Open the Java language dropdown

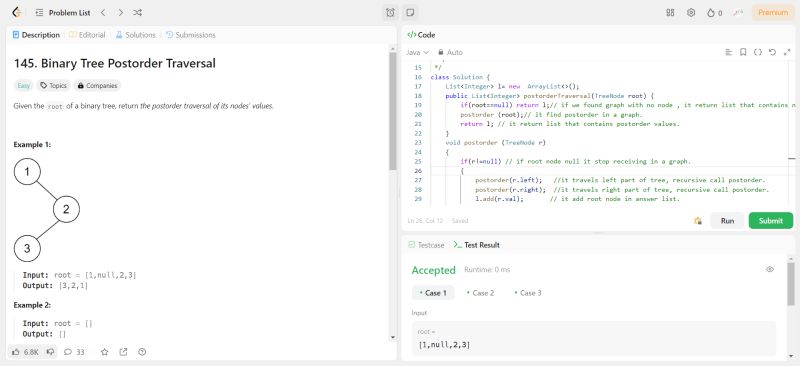(417, 53)
